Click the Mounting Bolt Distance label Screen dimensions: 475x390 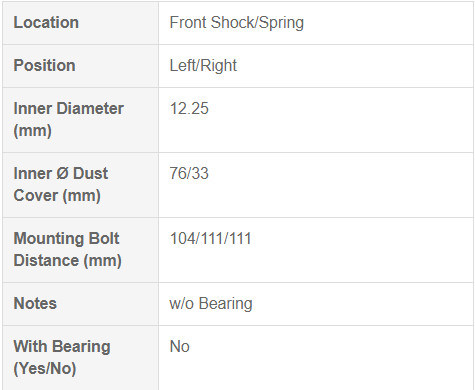click(67, 249)
